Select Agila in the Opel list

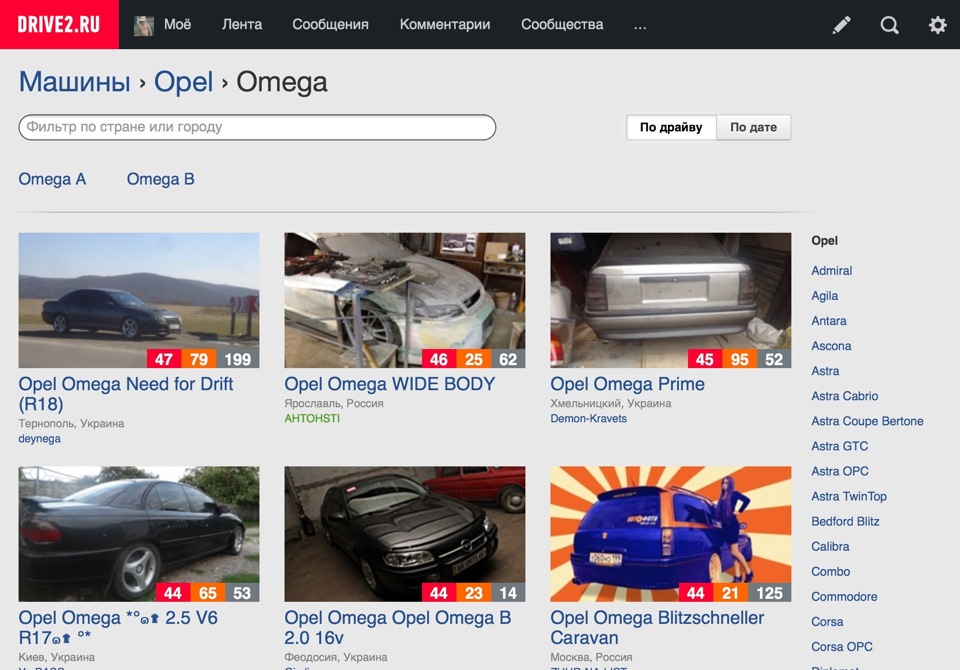click(x=825, y=296)
